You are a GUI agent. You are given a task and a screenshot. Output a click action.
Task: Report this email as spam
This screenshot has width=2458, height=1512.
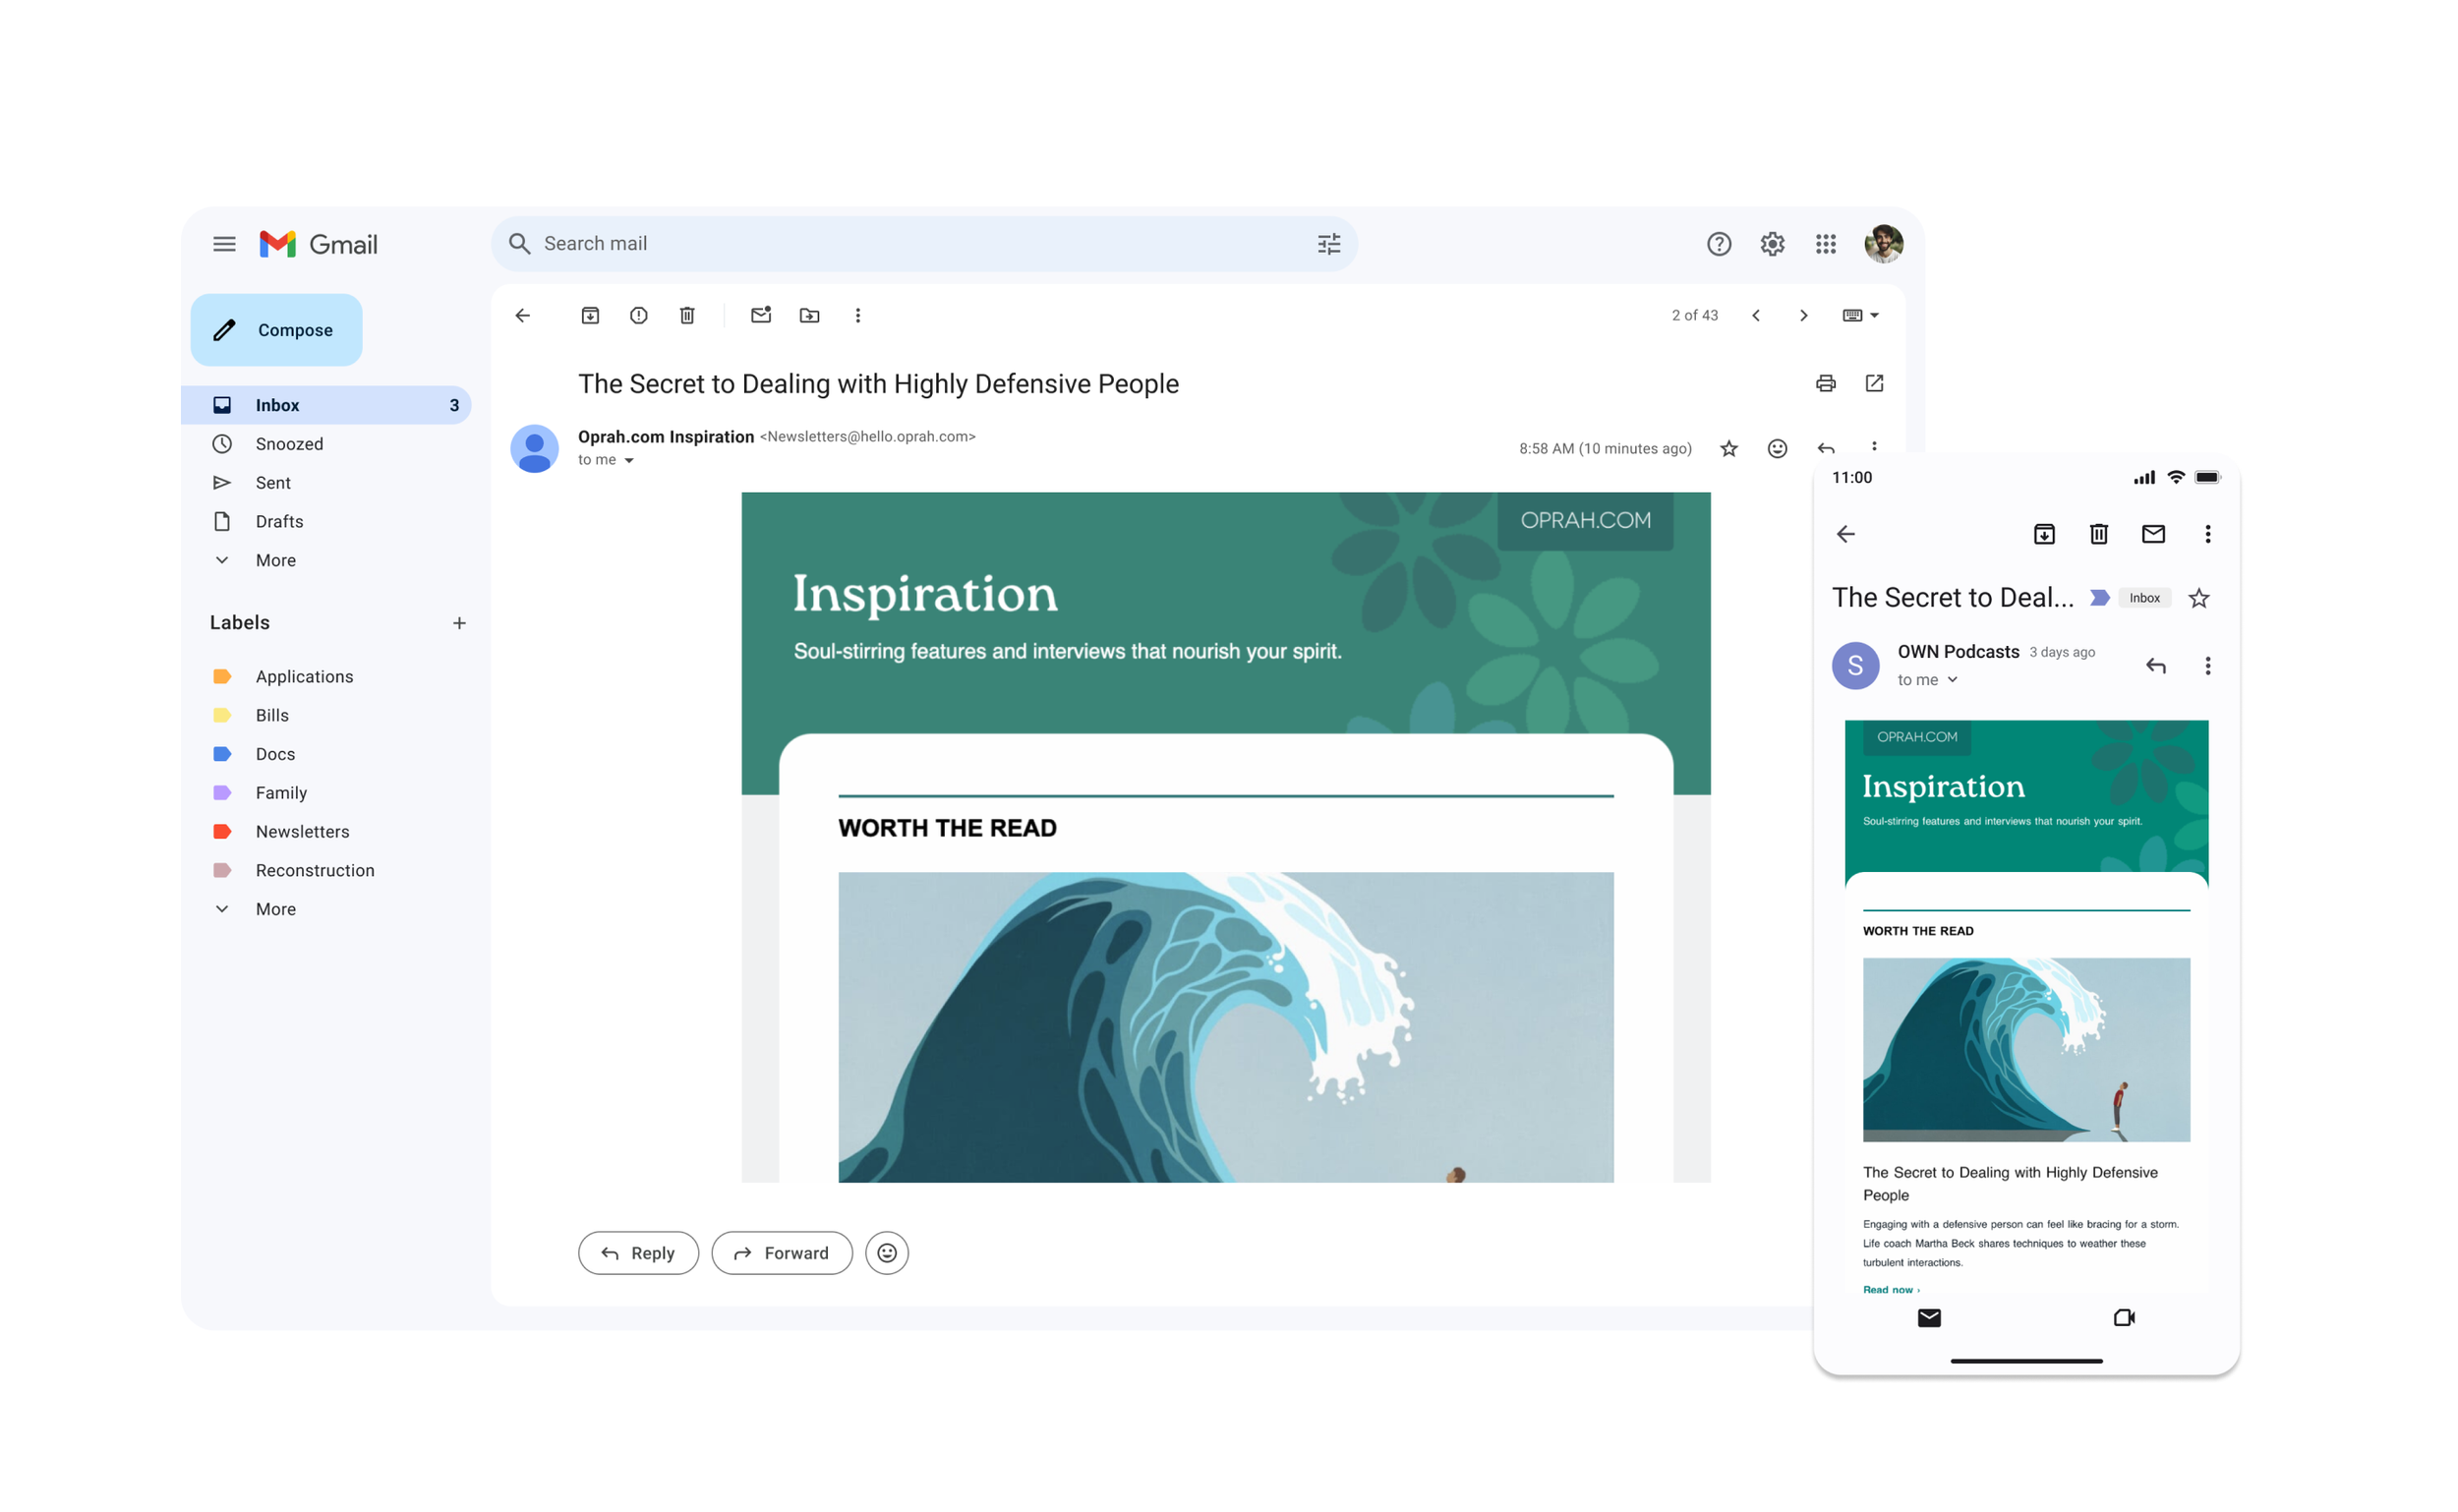tap(638, 315)
